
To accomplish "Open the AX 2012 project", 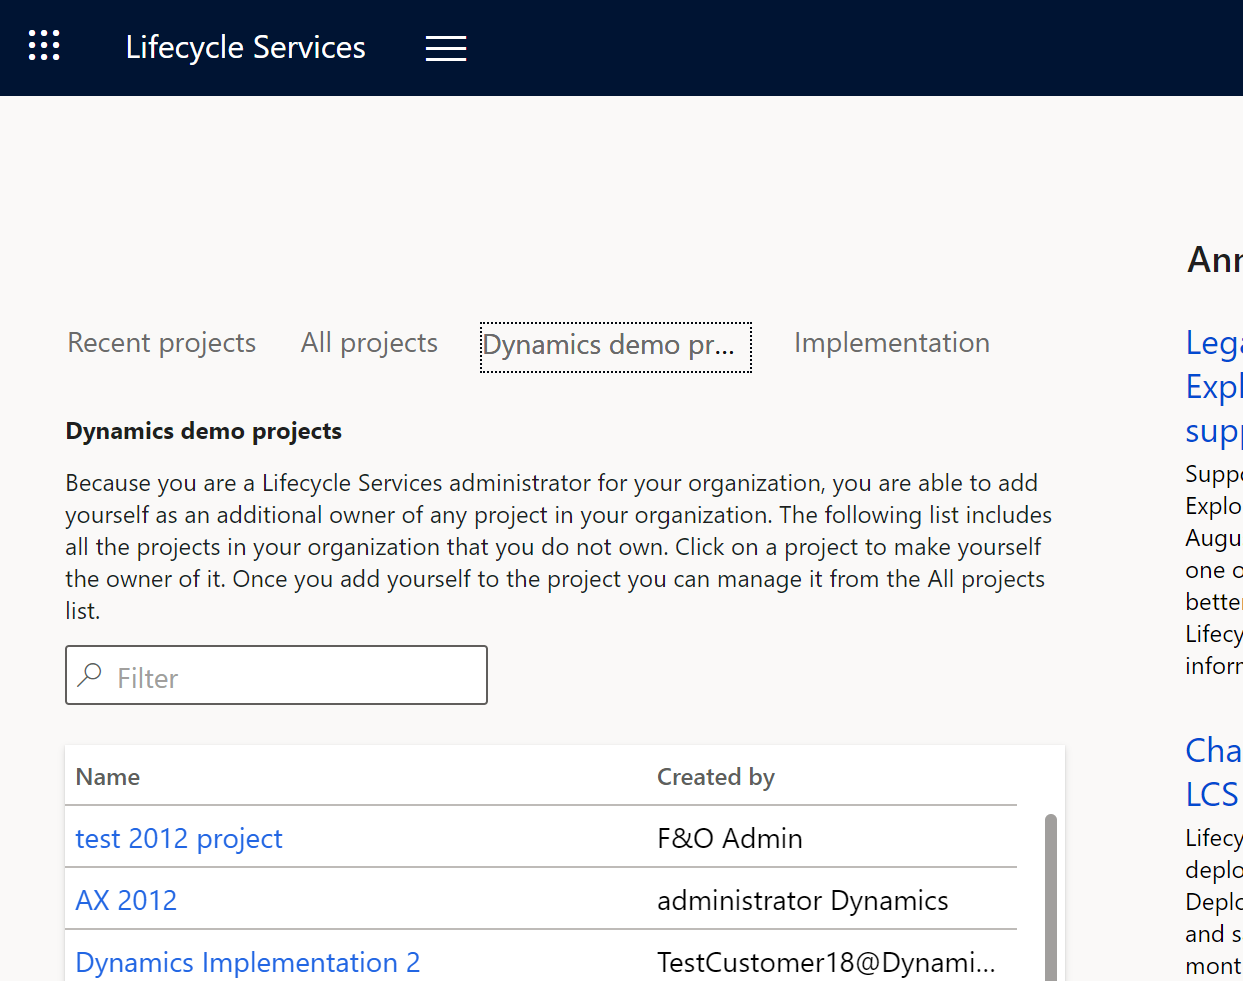I will pyautogui.click(x=126, y=900).
